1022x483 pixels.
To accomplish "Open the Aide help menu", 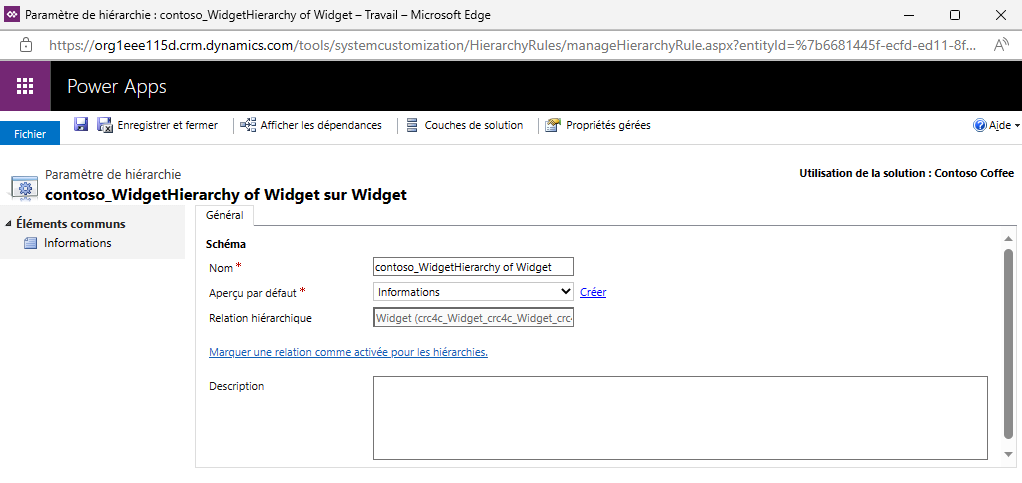I will click(997, 126).
